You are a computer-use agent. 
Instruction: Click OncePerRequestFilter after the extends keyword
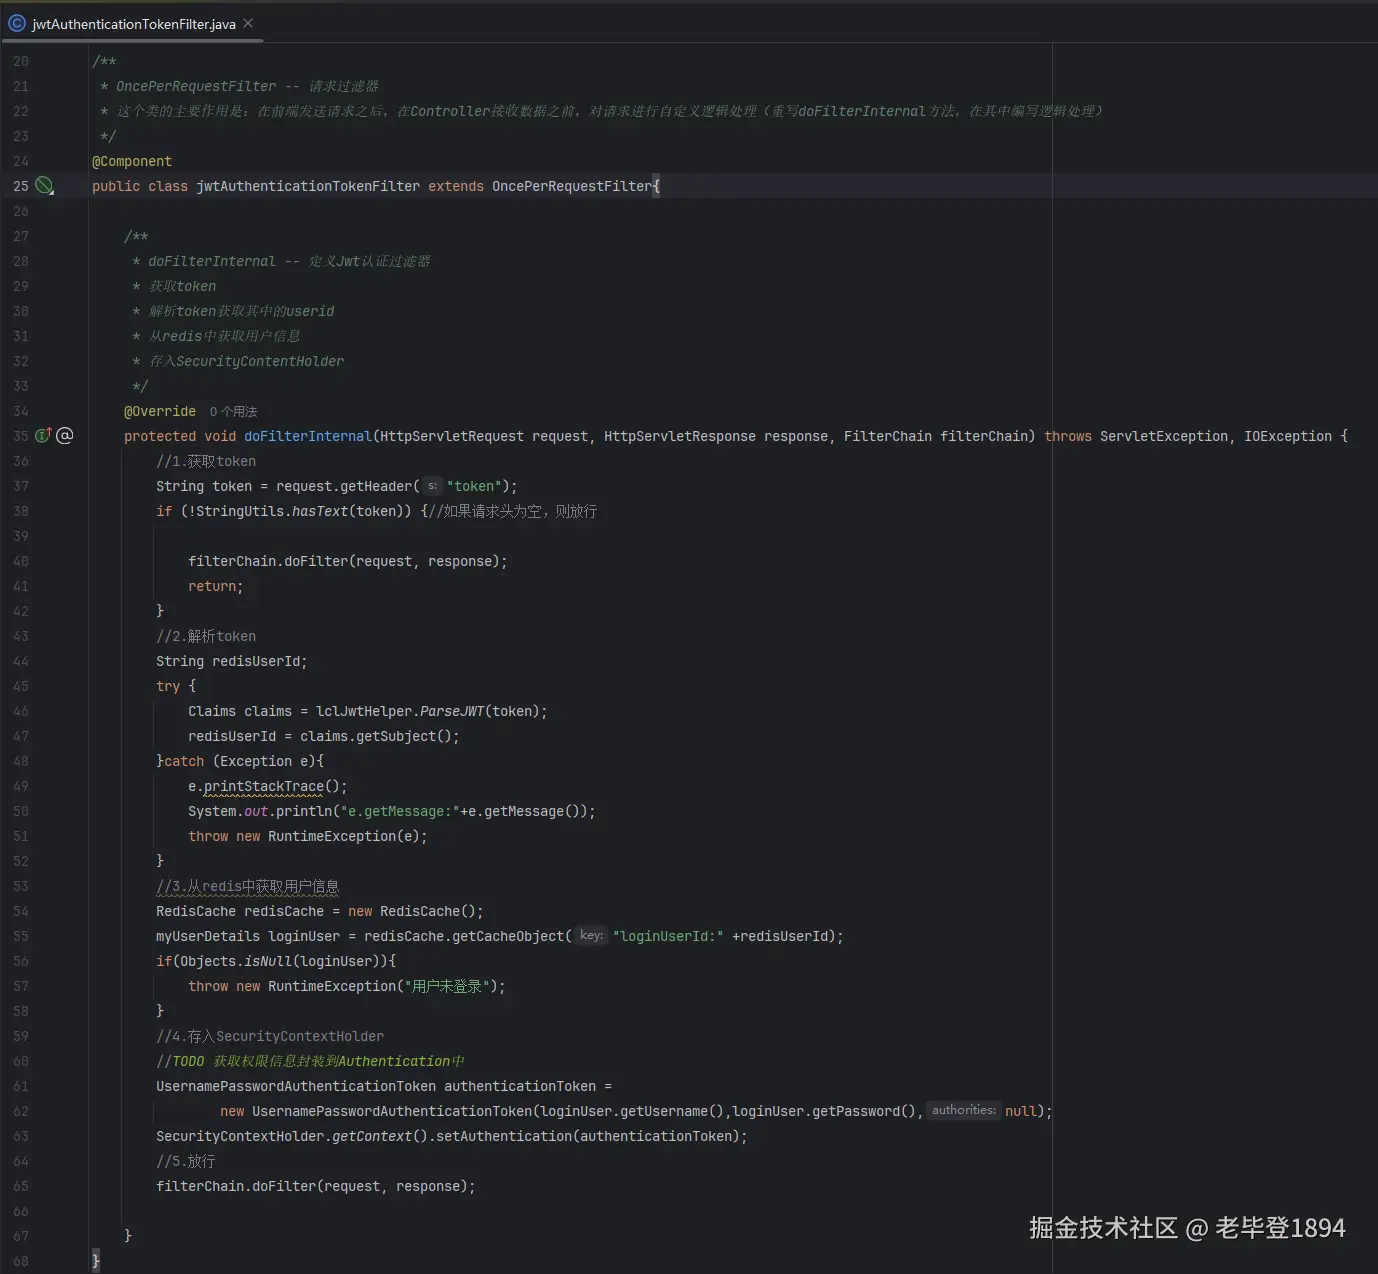tap(572, 186)
